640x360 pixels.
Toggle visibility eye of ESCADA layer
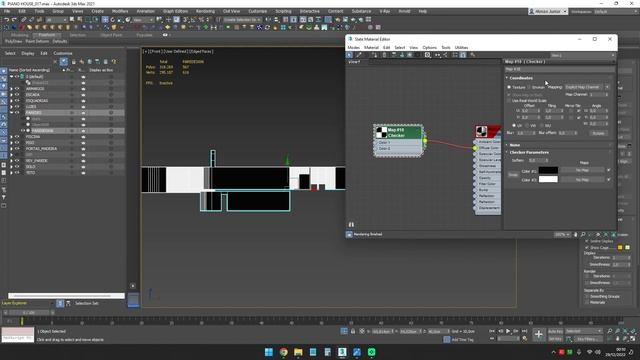click(17, 95)
